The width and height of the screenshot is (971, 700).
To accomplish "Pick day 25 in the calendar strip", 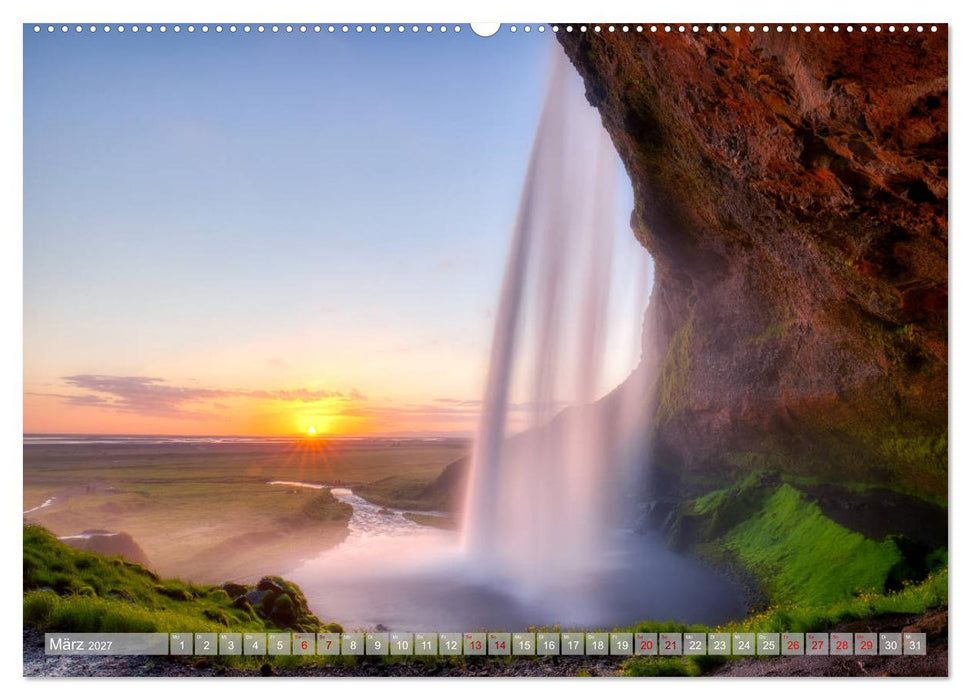I will click(768, 644).
